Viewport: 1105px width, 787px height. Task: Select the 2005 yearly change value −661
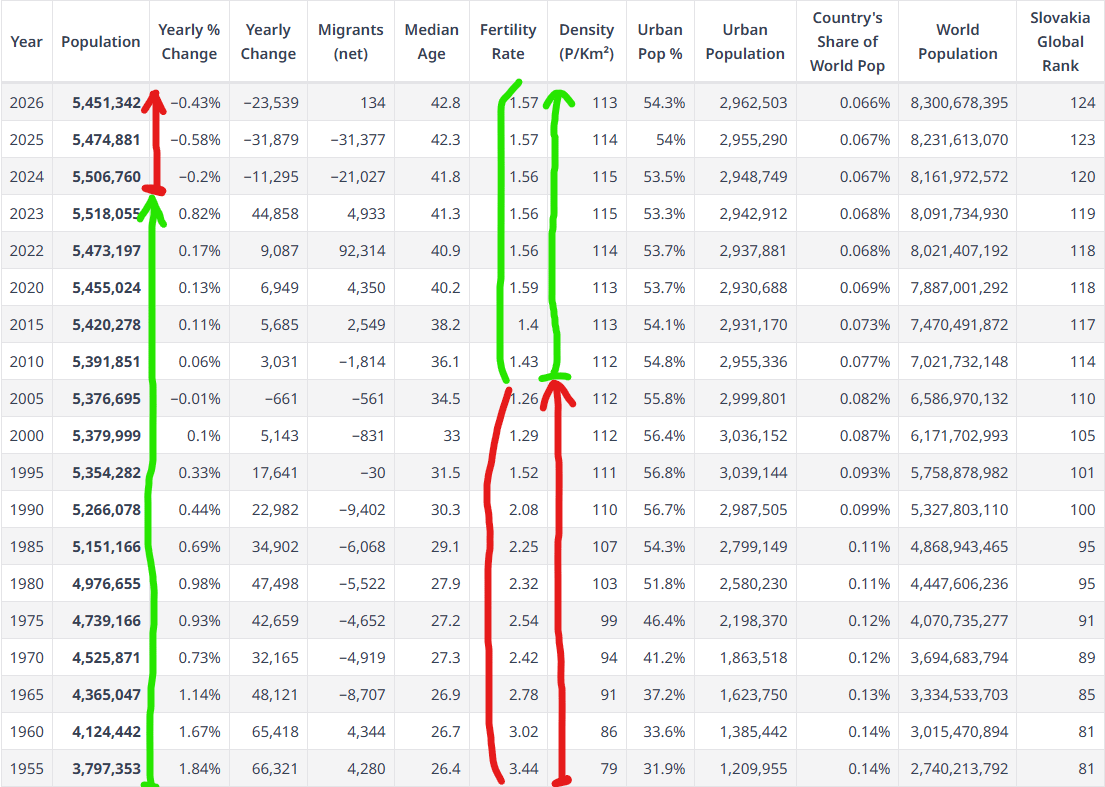279,399
